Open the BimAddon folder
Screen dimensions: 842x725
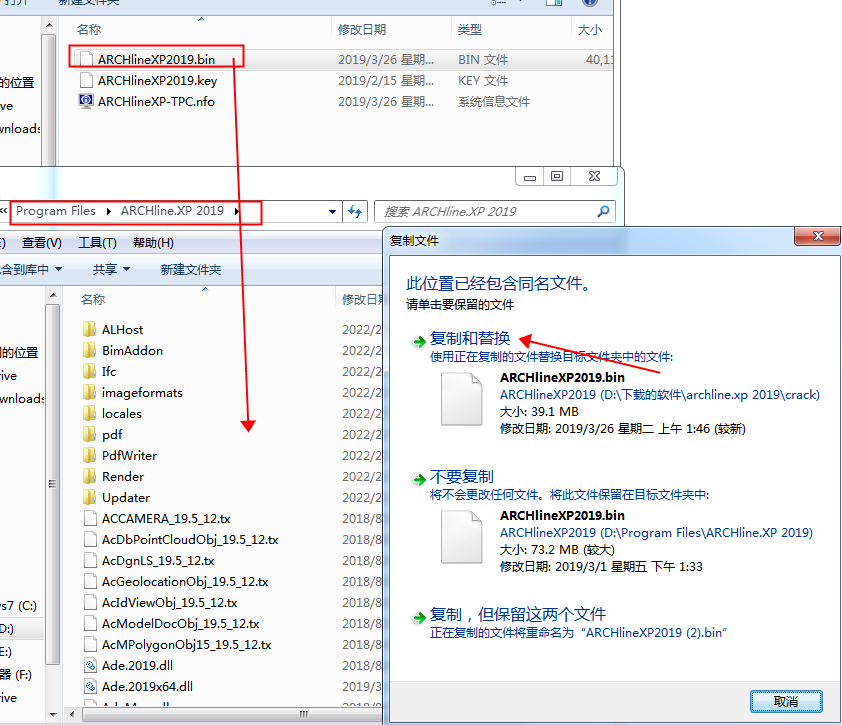[132, 351]
